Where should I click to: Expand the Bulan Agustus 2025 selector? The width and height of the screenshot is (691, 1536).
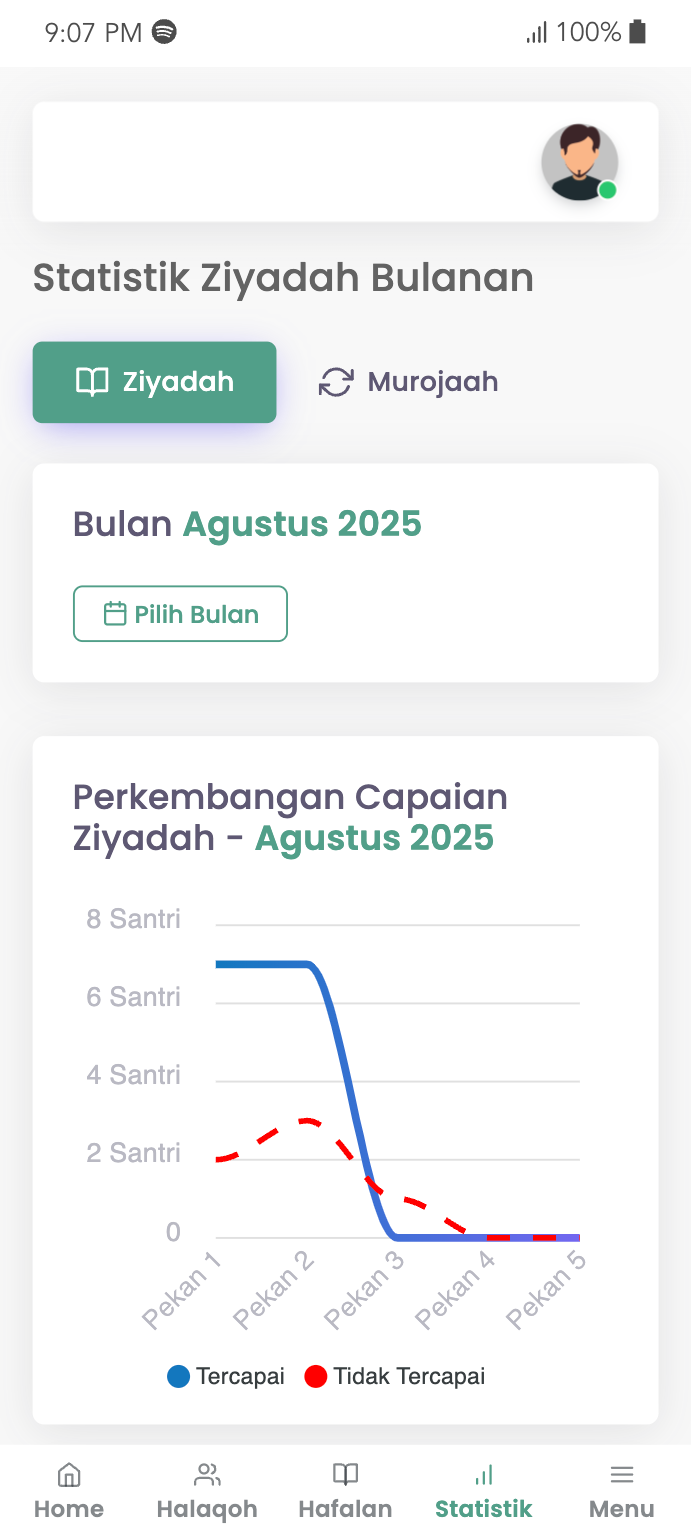pyautogui.click(x=247, y=523)
